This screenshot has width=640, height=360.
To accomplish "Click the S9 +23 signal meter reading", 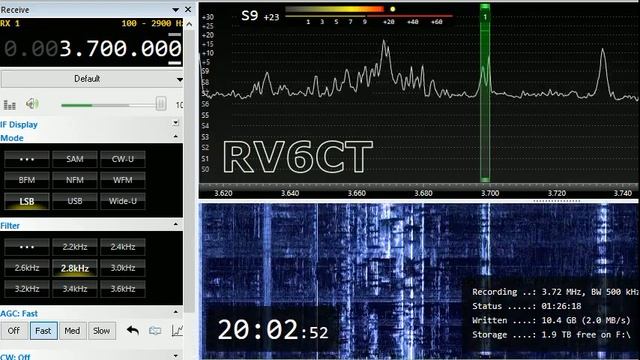I will click(x=260, y=16).
